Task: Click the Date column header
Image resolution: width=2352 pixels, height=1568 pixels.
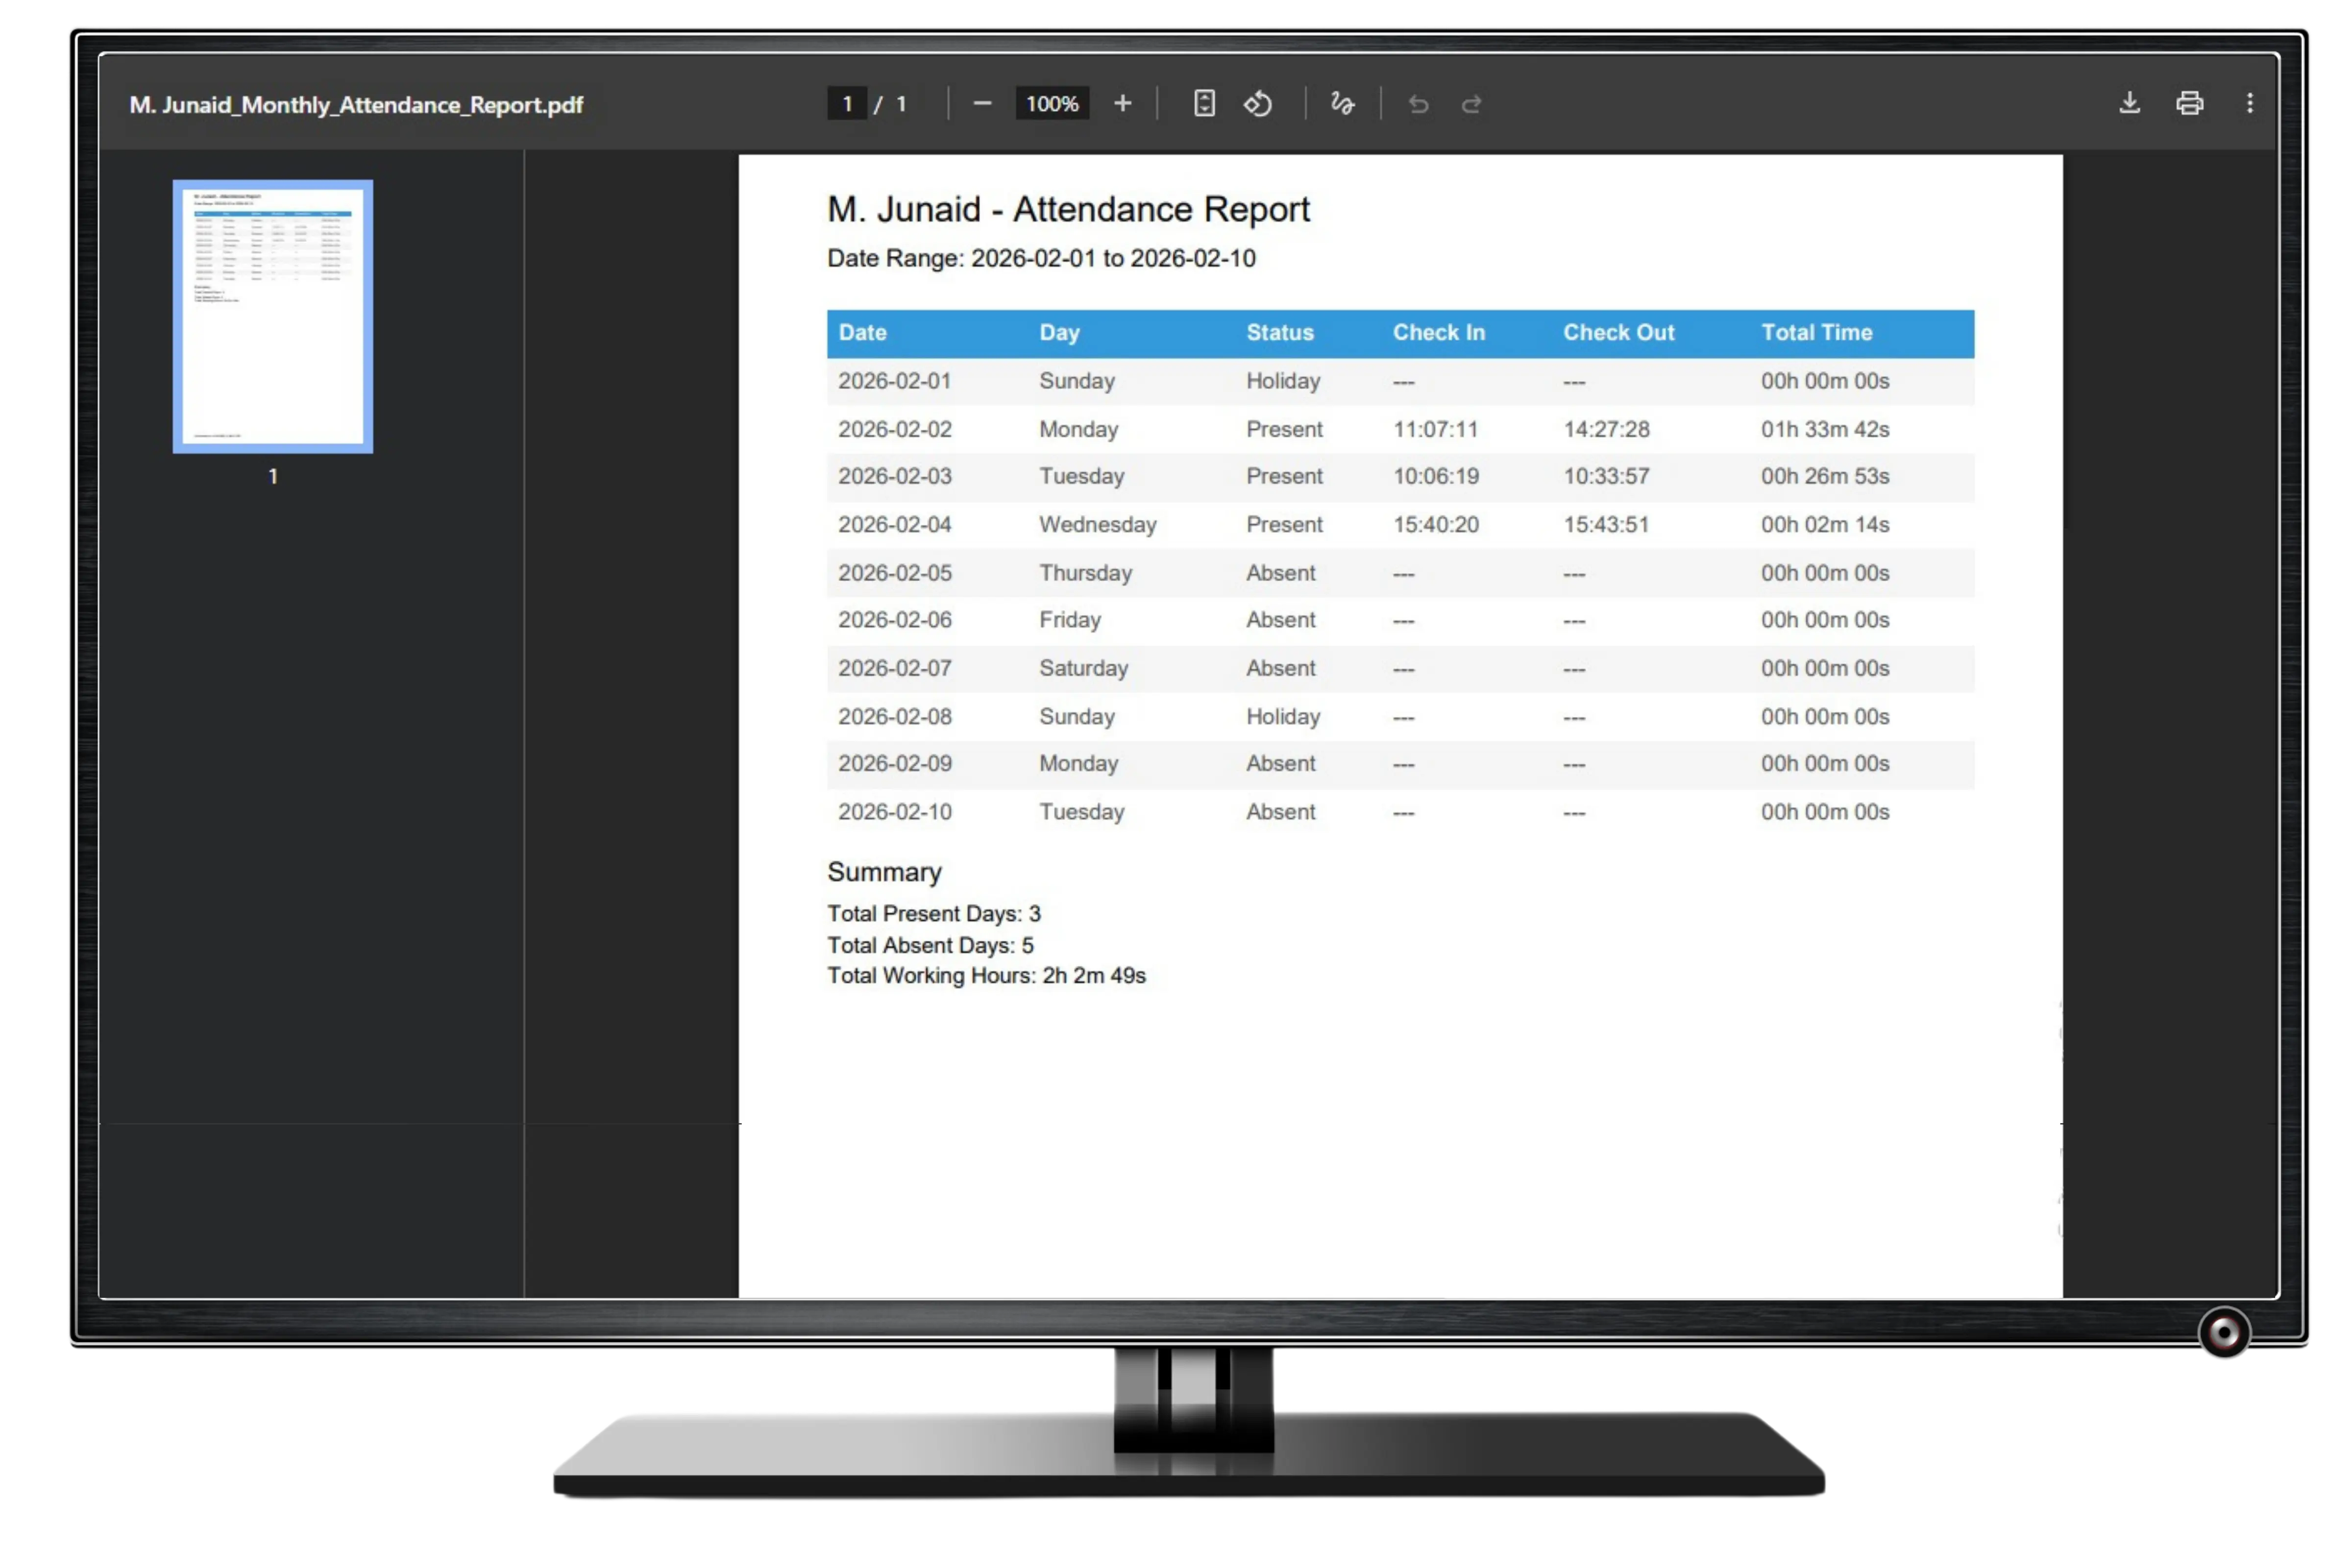Action: click(862, 333)
